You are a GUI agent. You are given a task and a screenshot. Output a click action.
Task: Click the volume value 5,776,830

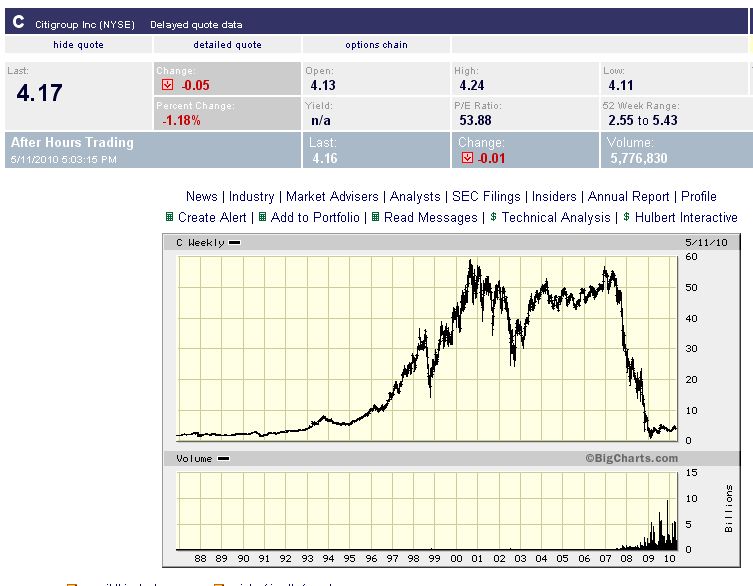point(639,158)
